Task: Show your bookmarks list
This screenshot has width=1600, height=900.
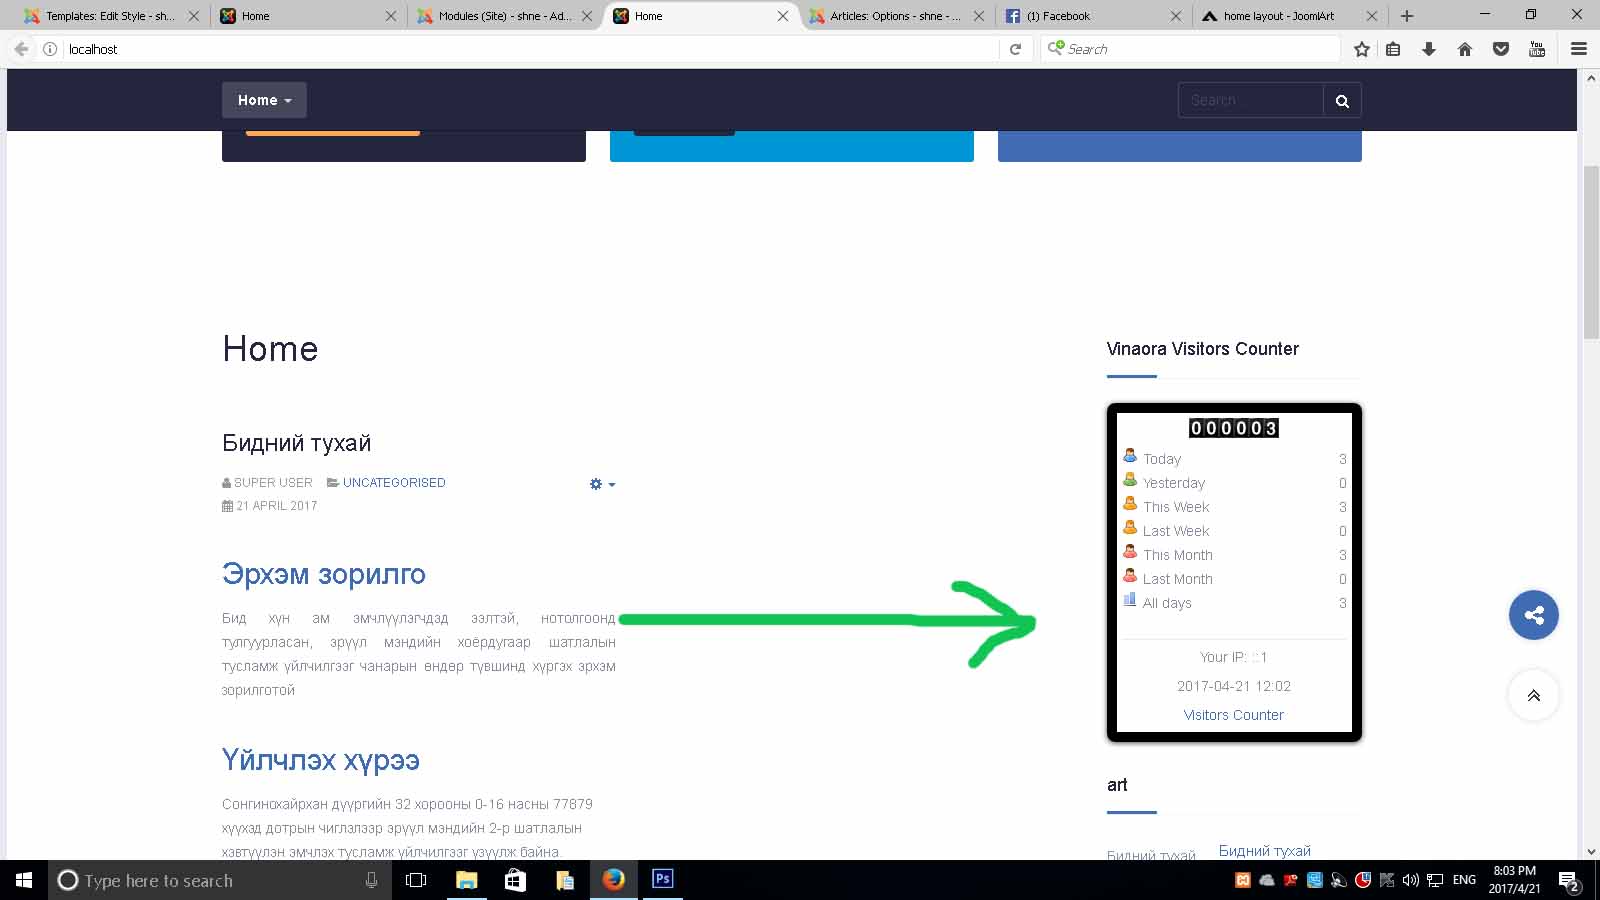Action: click(1393, 49)
